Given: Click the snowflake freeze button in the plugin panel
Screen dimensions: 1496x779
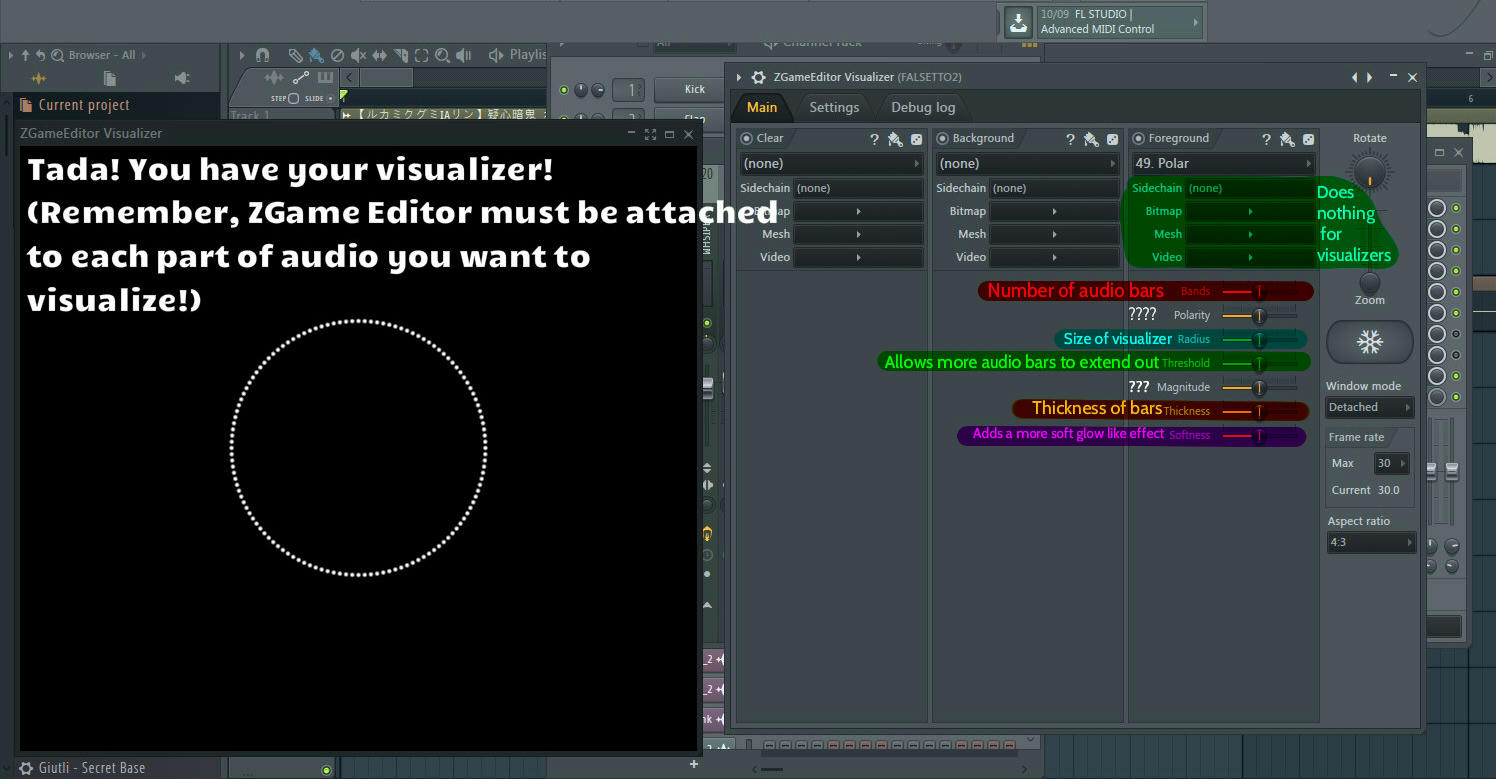Looking at the screenshot, I should tap(1369, 341).
